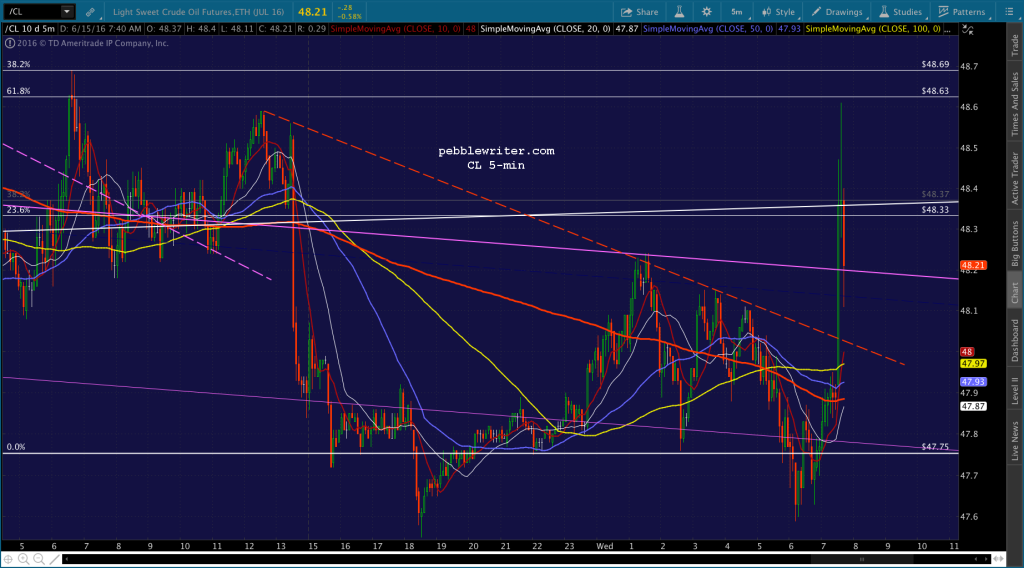Click the red 48.21 price bubble on axis

click(x=973, y=265)
